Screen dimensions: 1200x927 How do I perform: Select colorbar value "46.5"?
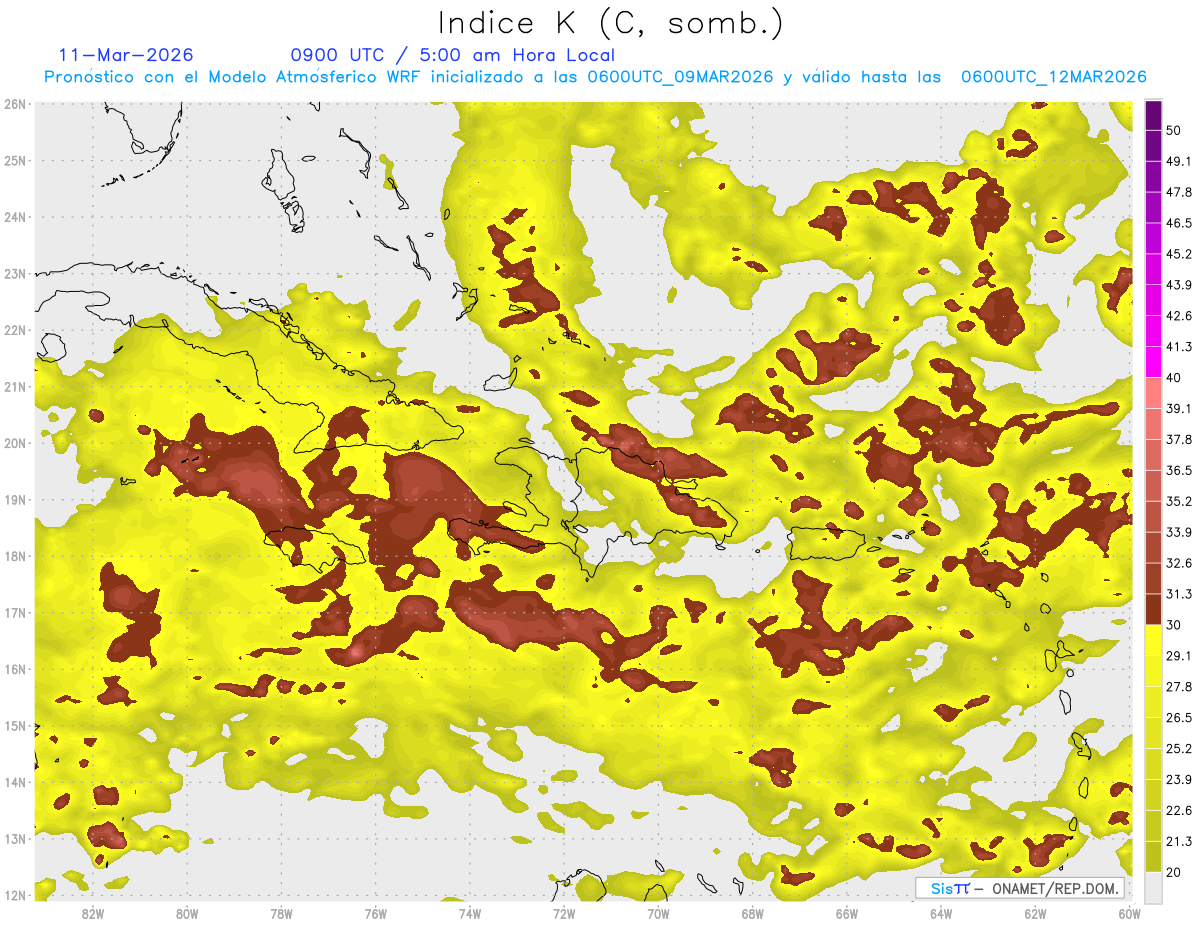(1179, 223)
